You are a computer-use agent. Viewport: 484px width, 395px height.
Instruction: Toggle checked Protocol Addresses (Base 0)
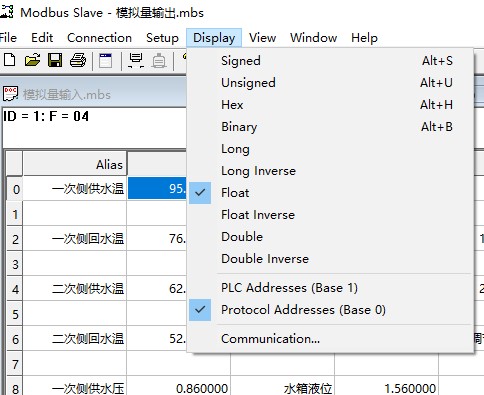[x=330, y=310]
